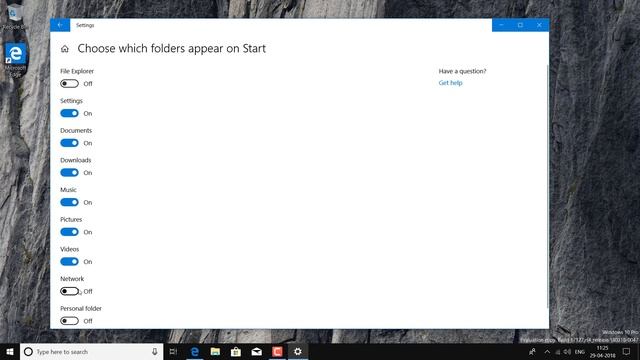Turn on the Personal folder toggle

[69, 321]
